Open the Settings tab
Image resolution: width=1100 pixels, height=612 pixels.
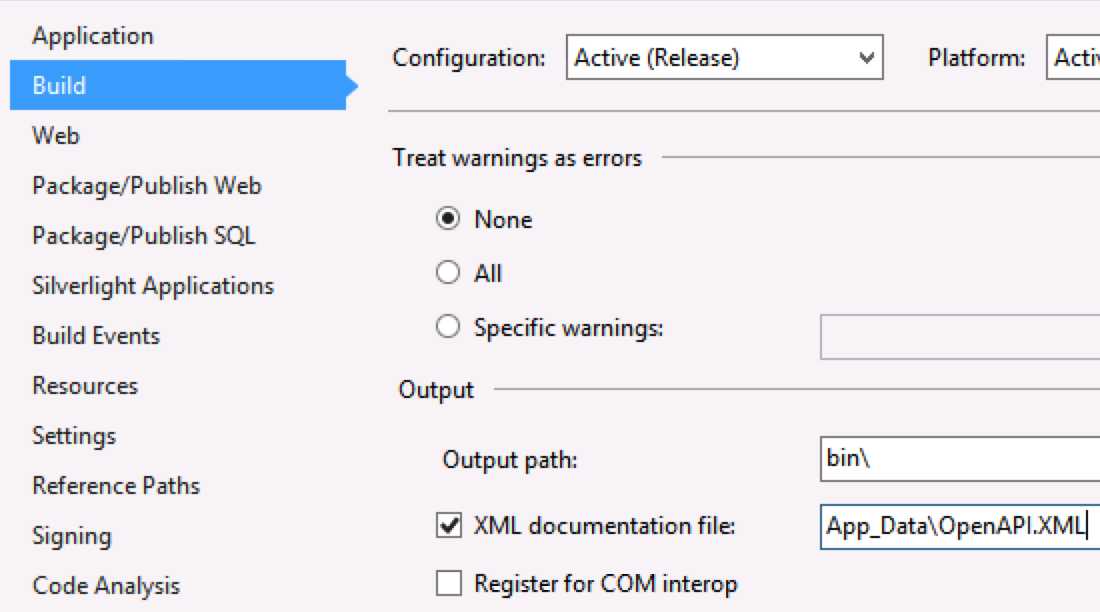(74, 436)
